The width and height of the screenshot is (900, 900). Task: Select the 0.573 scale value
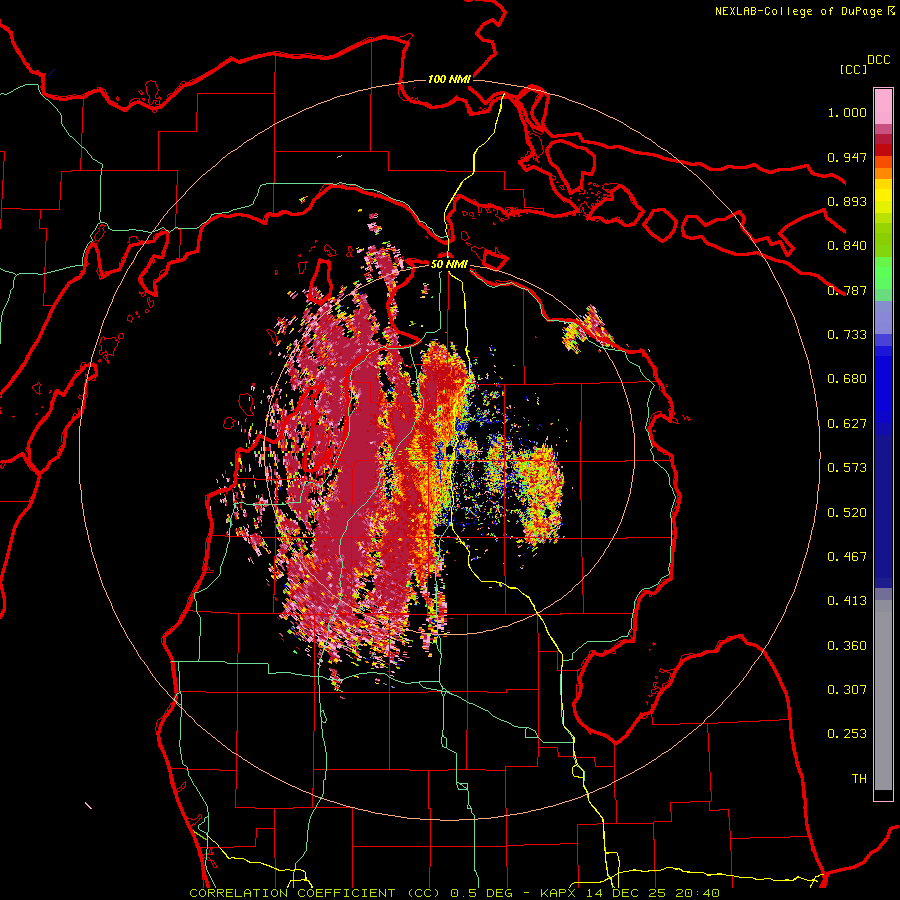pos(847,468)
